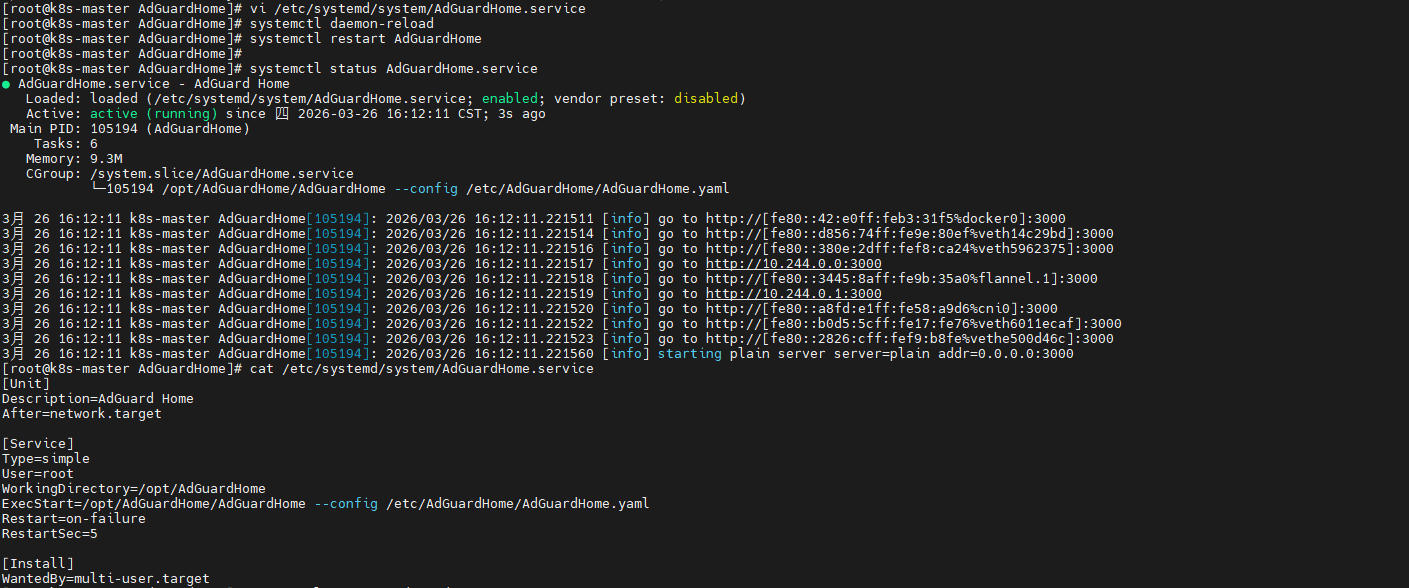Click the veth14c29bd interface URL
The width and height of the screenshot is (1409, 588).
pos(910,234)
